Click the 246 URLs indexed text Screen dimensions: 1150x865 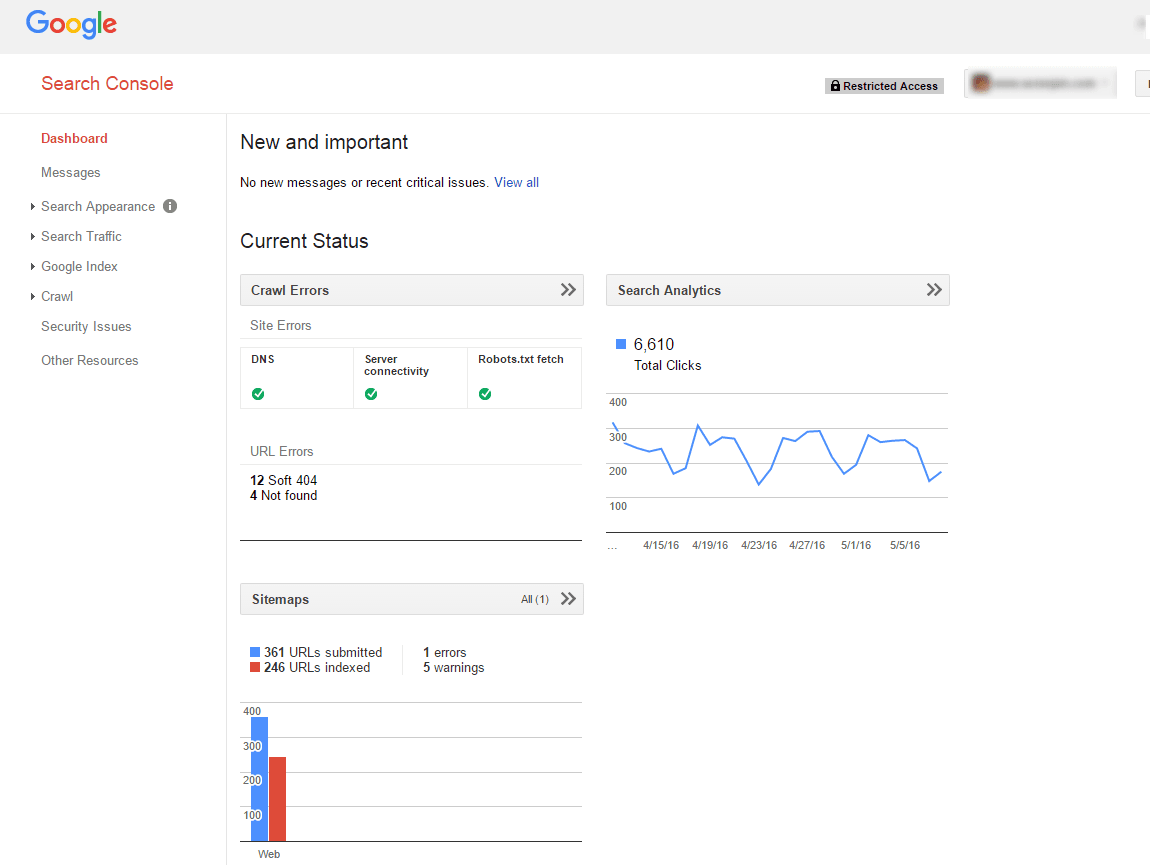coord(317,668)
